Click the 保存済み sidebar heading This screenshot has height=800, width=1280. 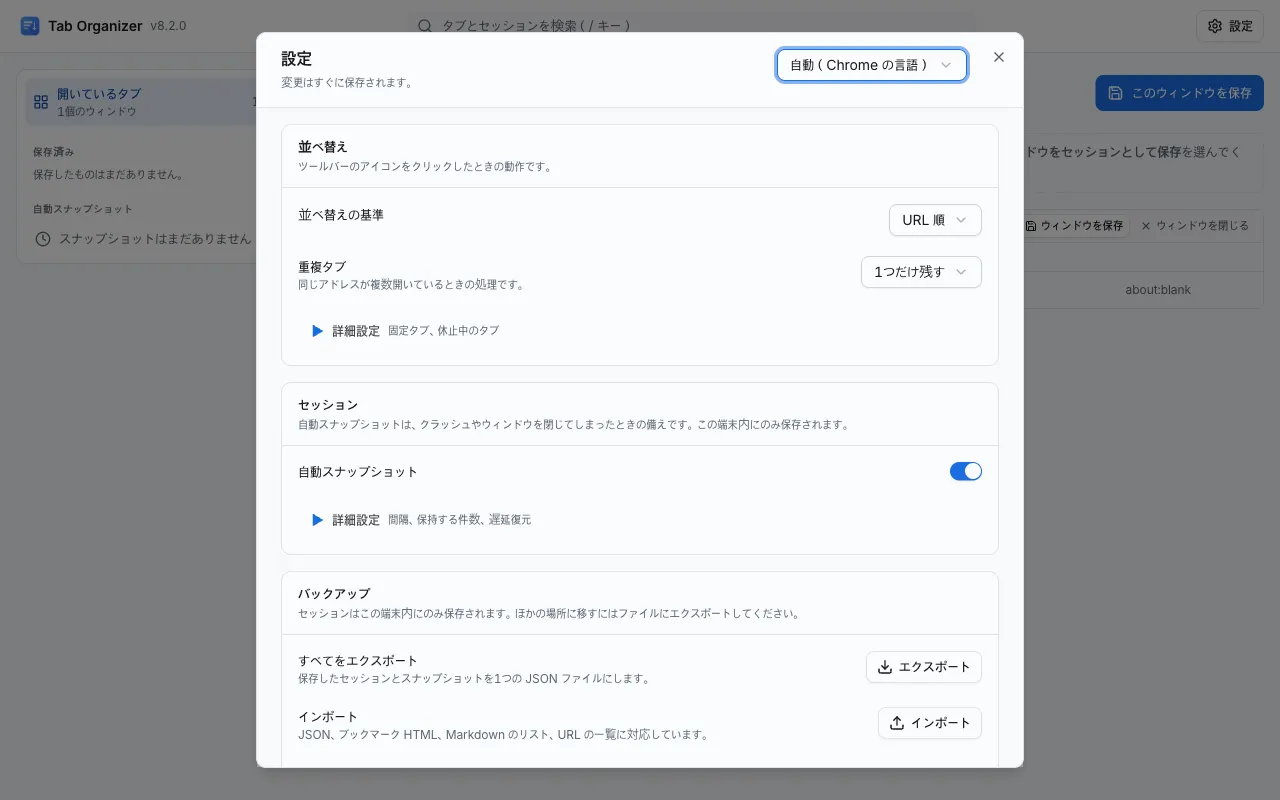(53, 152)
